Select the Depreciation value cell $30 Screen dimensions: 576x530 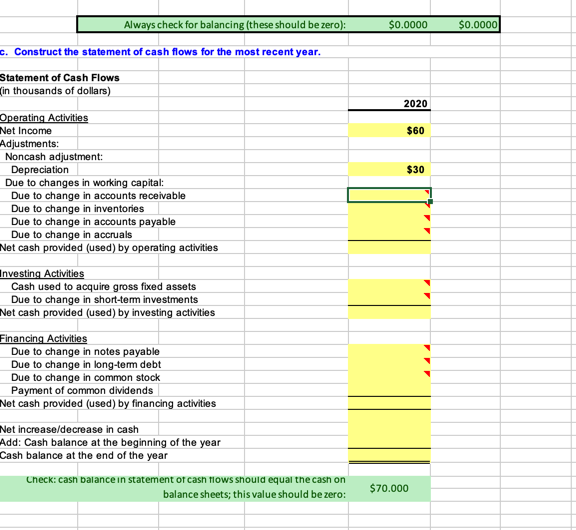(389, 170)
